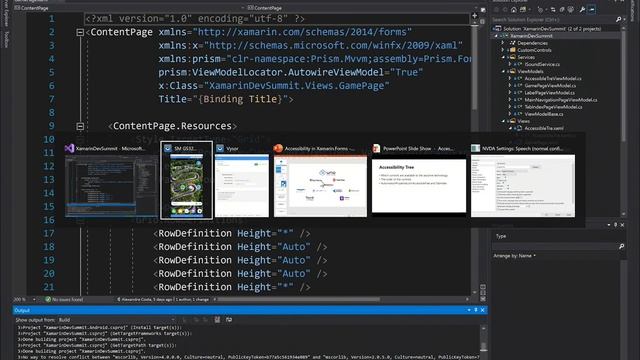Click the Collapse All icon in Solution Explorer toolbar
Image resolution: width=640 pixels, height=360 pixels.
(x=562, y=10)
